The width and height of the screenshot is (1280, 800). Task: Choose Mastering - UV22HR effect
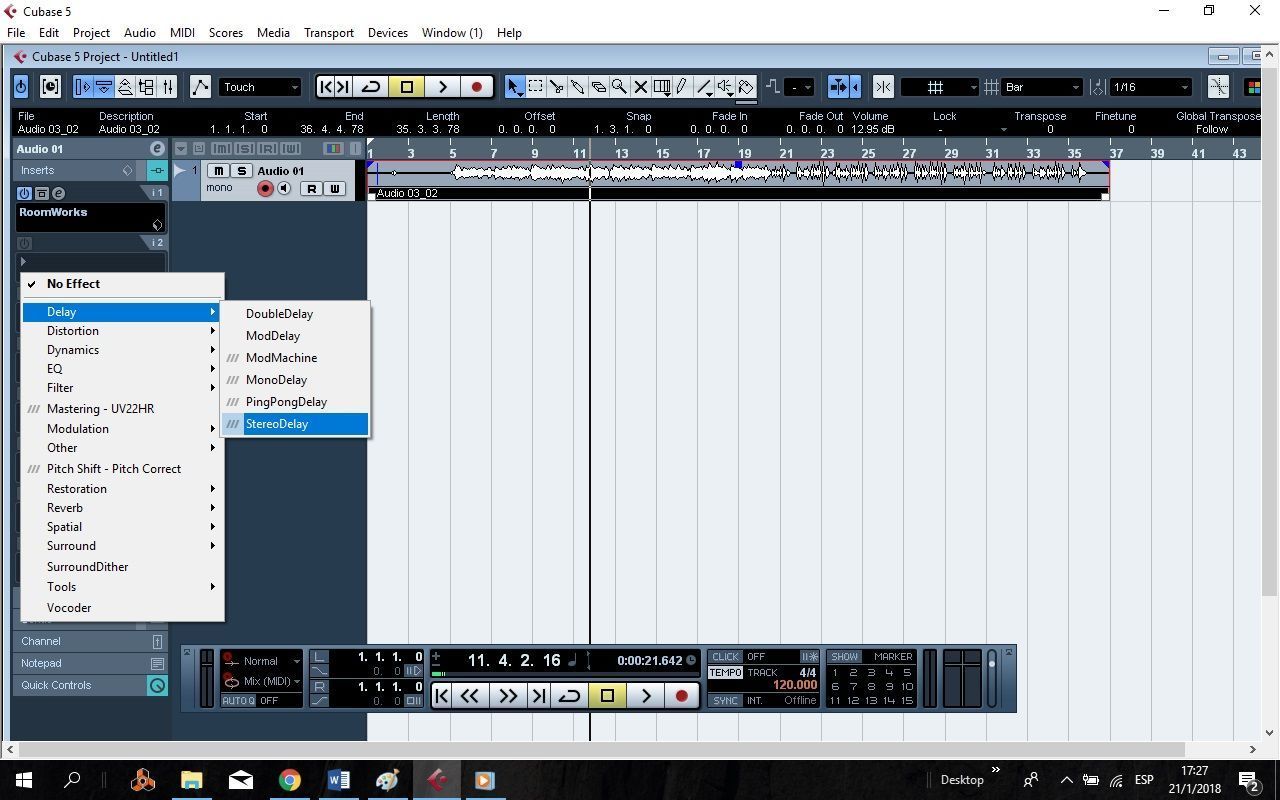121,409
